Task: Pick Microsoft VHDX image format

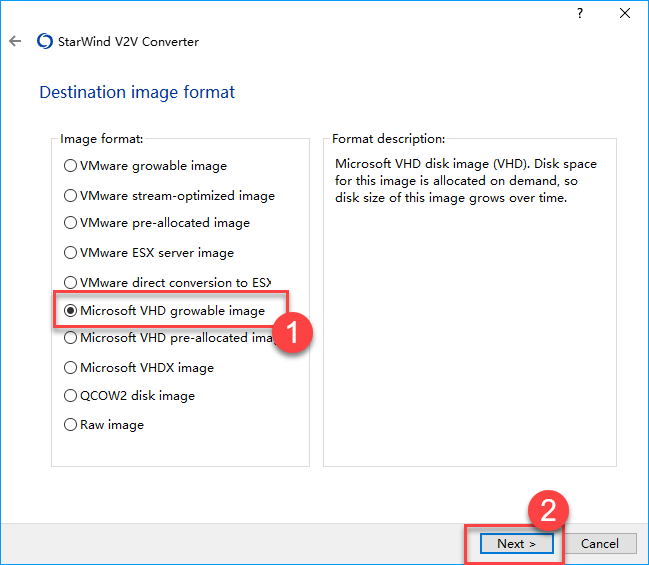Action: point(139,368)
